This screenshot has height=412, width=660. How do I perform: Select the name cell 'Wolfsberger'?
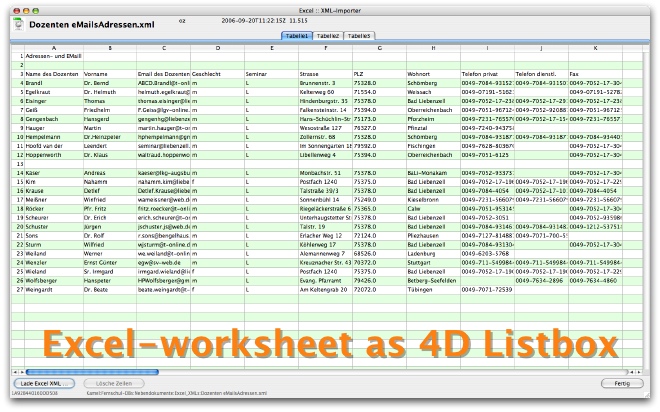[54, 281]
